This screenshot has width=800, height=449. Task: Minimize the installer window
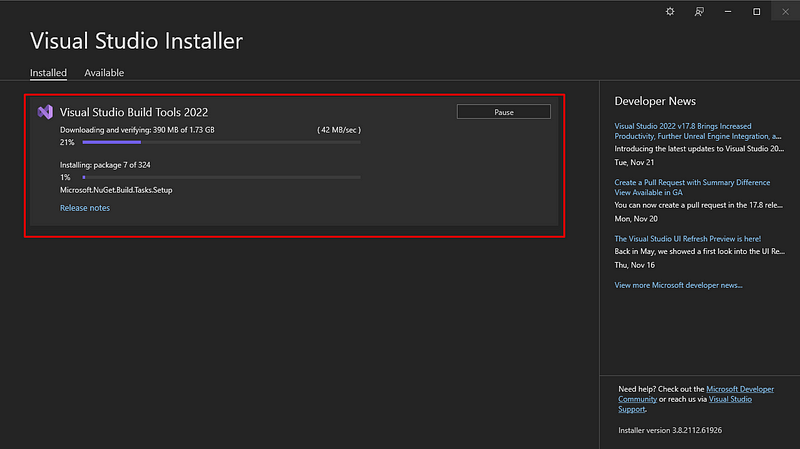pyautogui.click(x=728, y=11)
